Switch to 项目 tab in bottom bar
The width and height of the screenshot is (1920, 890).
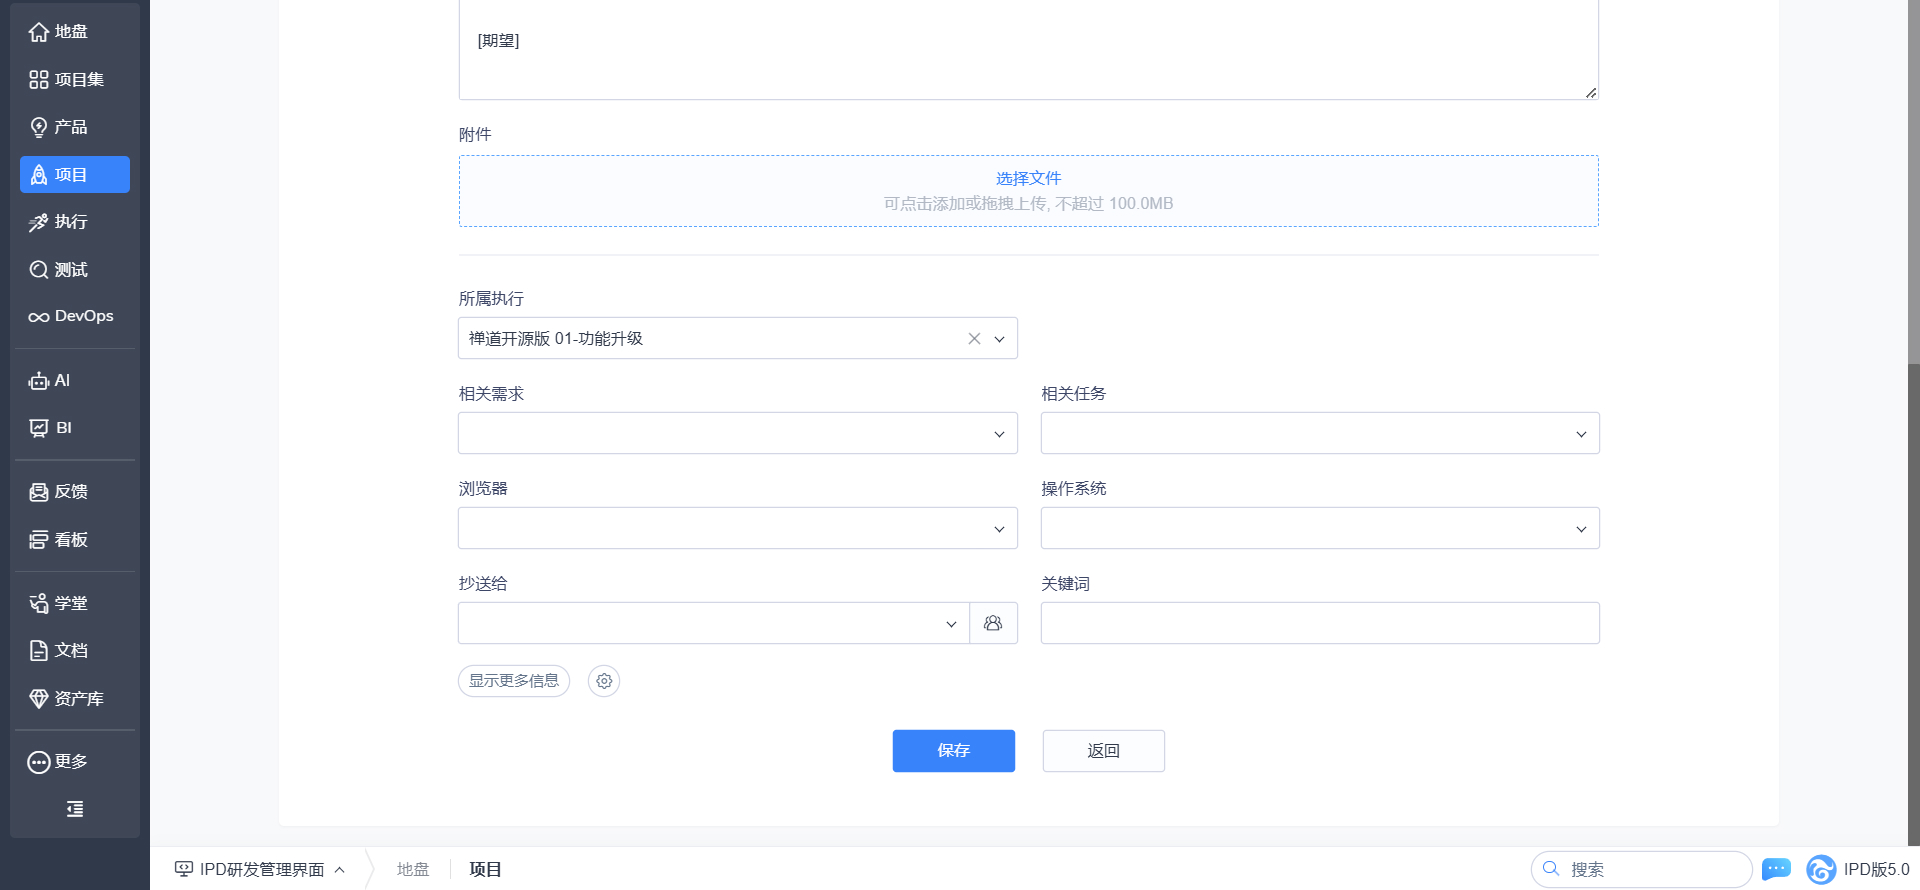(x=485, y=869)
